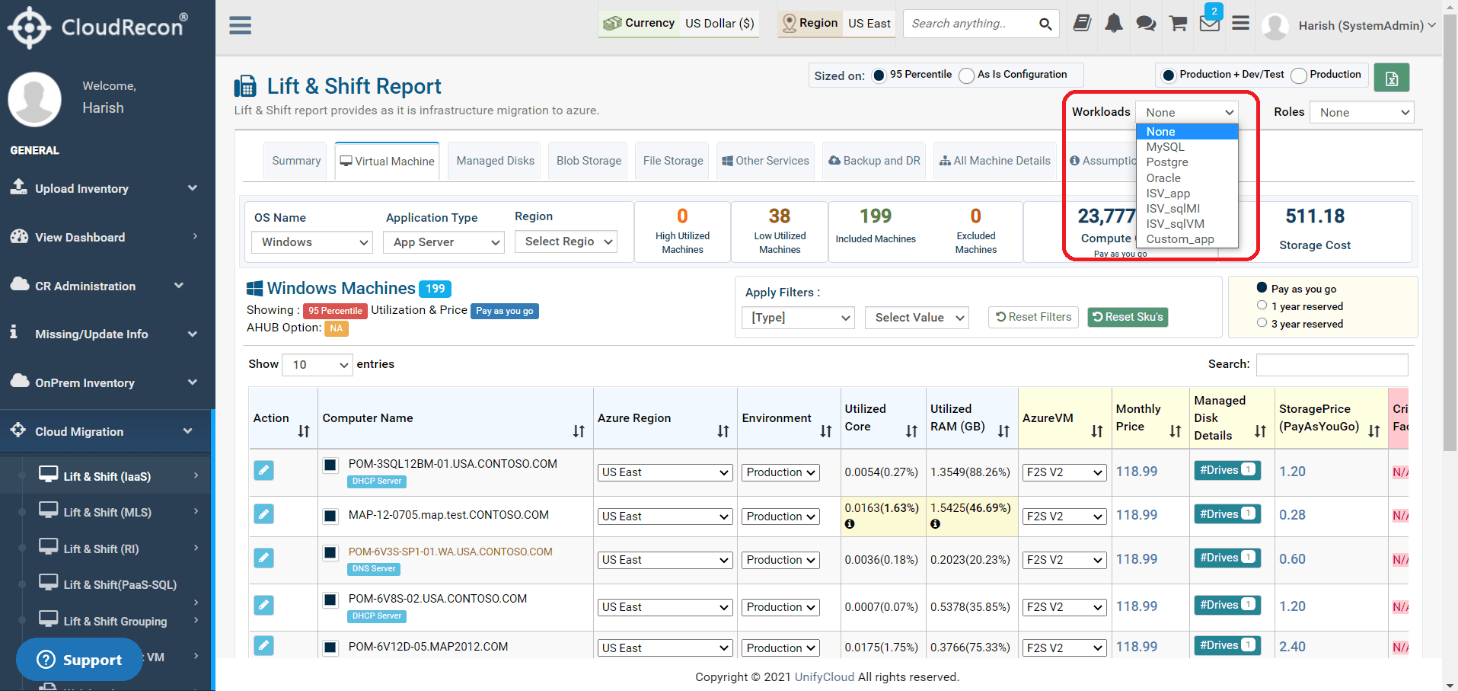Viewport: 1458px width, 691px height.
Task: Click the green Reset Sku's button
Action: (x=1128, y=317)
